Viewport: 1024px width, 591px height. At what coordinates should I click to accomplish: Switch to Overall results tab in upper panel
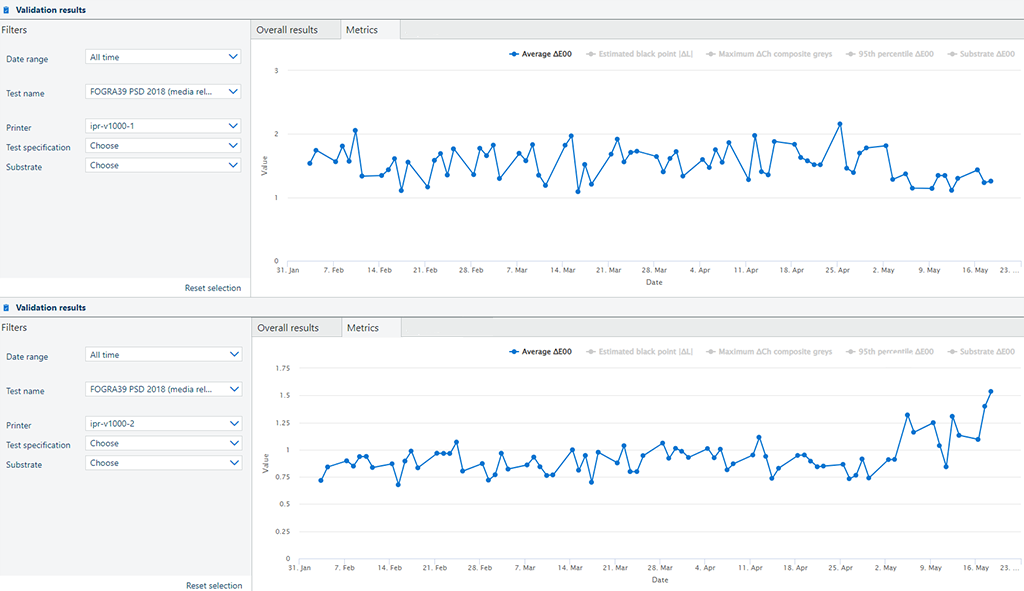click(287, 30)
